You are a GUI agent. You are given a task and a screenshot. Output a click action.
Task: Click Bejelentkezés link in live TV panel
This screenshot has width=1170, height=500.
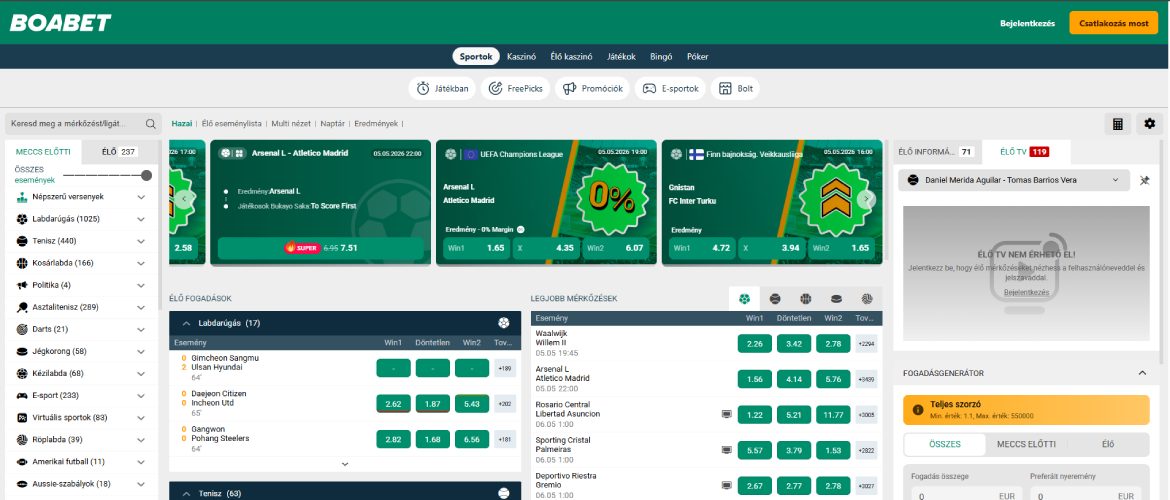coord(1026,293)
